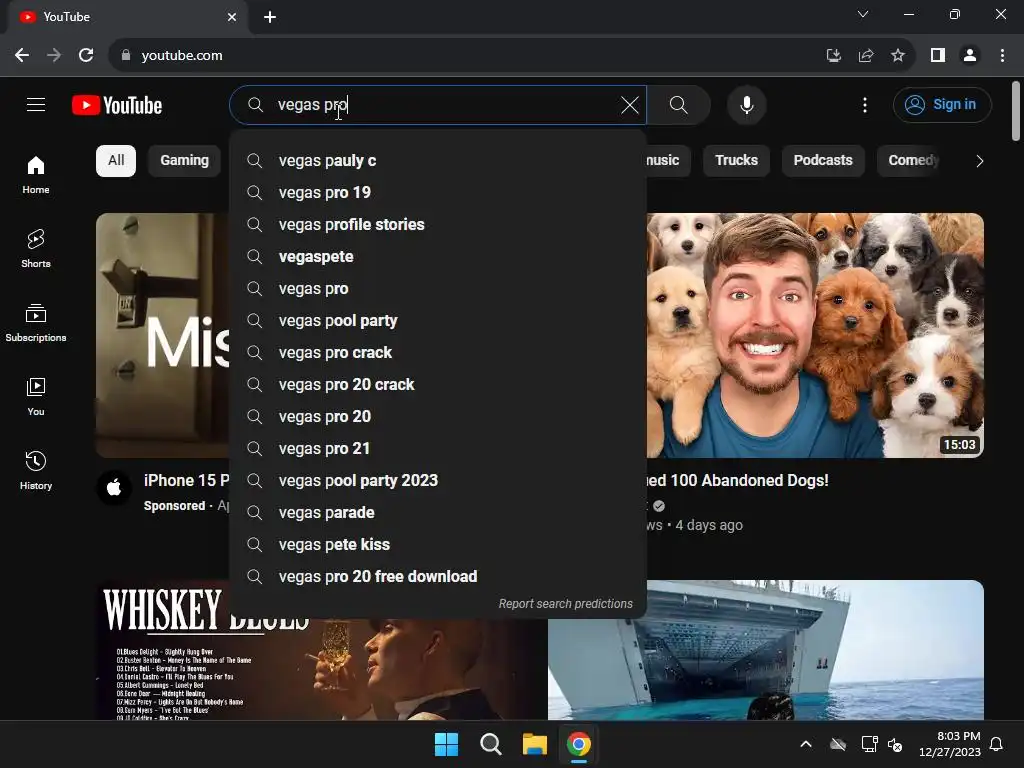Open the Windows Start menu
Viewport: 1024px width, 768px height.
(447, 744)
